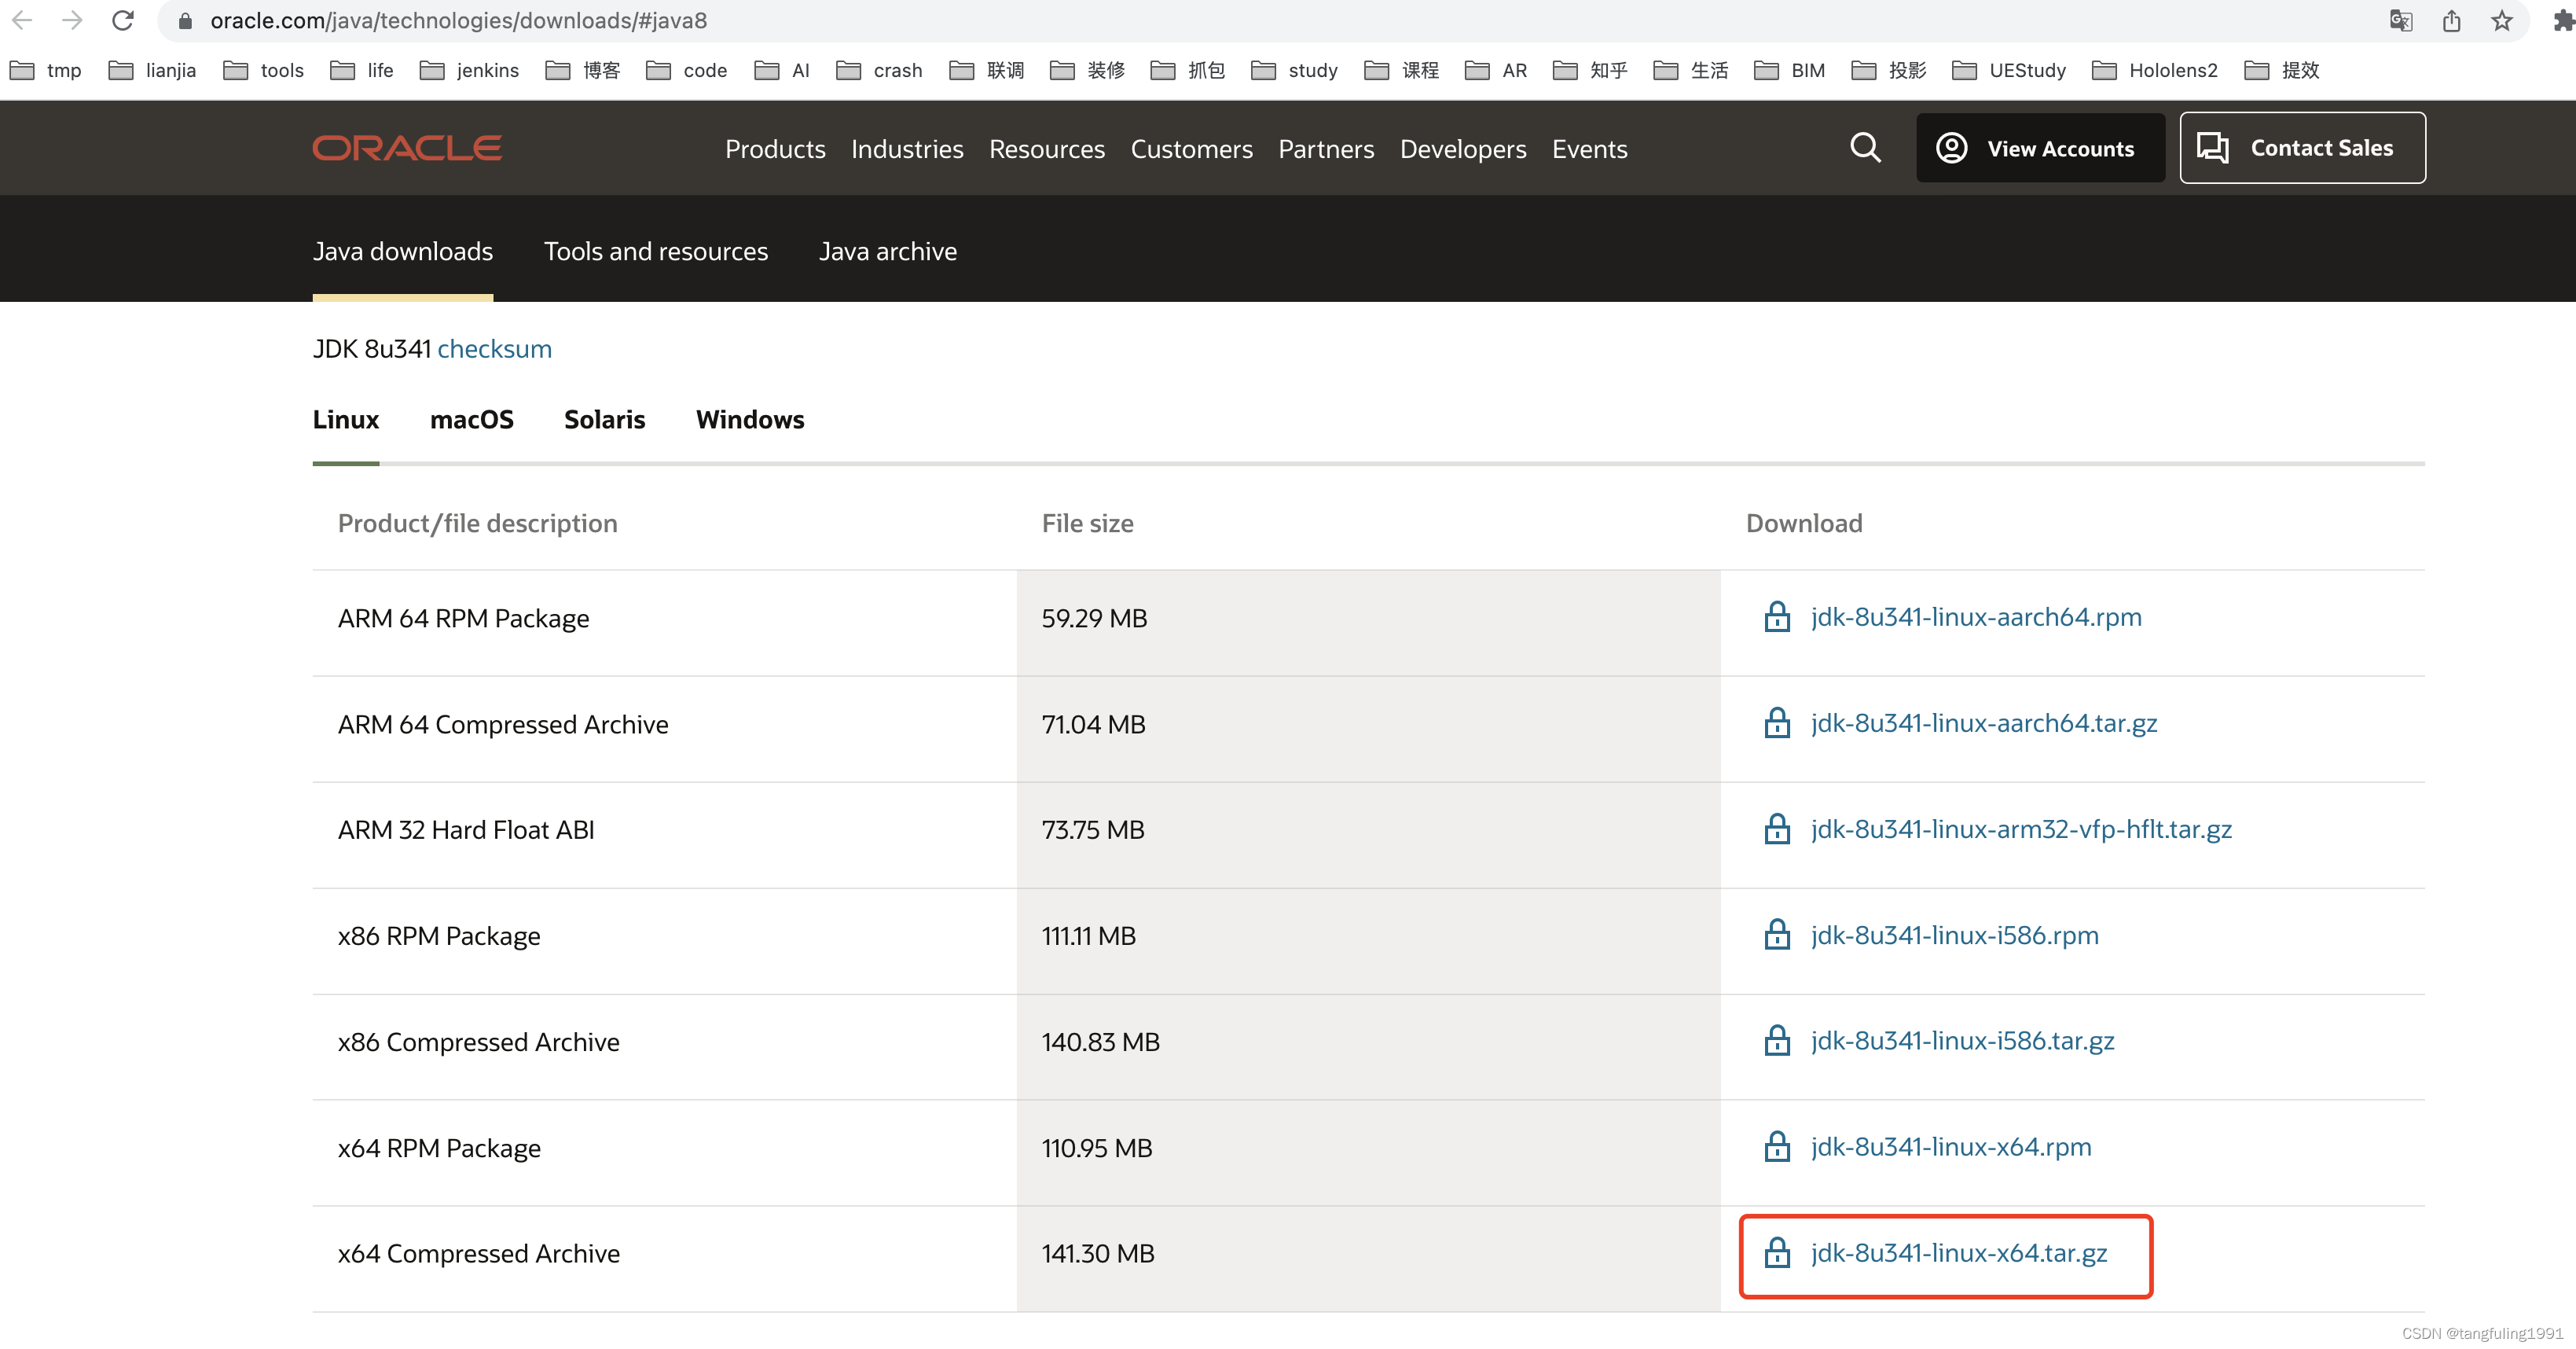Click lock icon beside jdk-8u341-linux-x64.rpm
Image resolution: width=2576 pixels, height=1349 pixels.
pyautogui.click(x=1777, y=1147)
